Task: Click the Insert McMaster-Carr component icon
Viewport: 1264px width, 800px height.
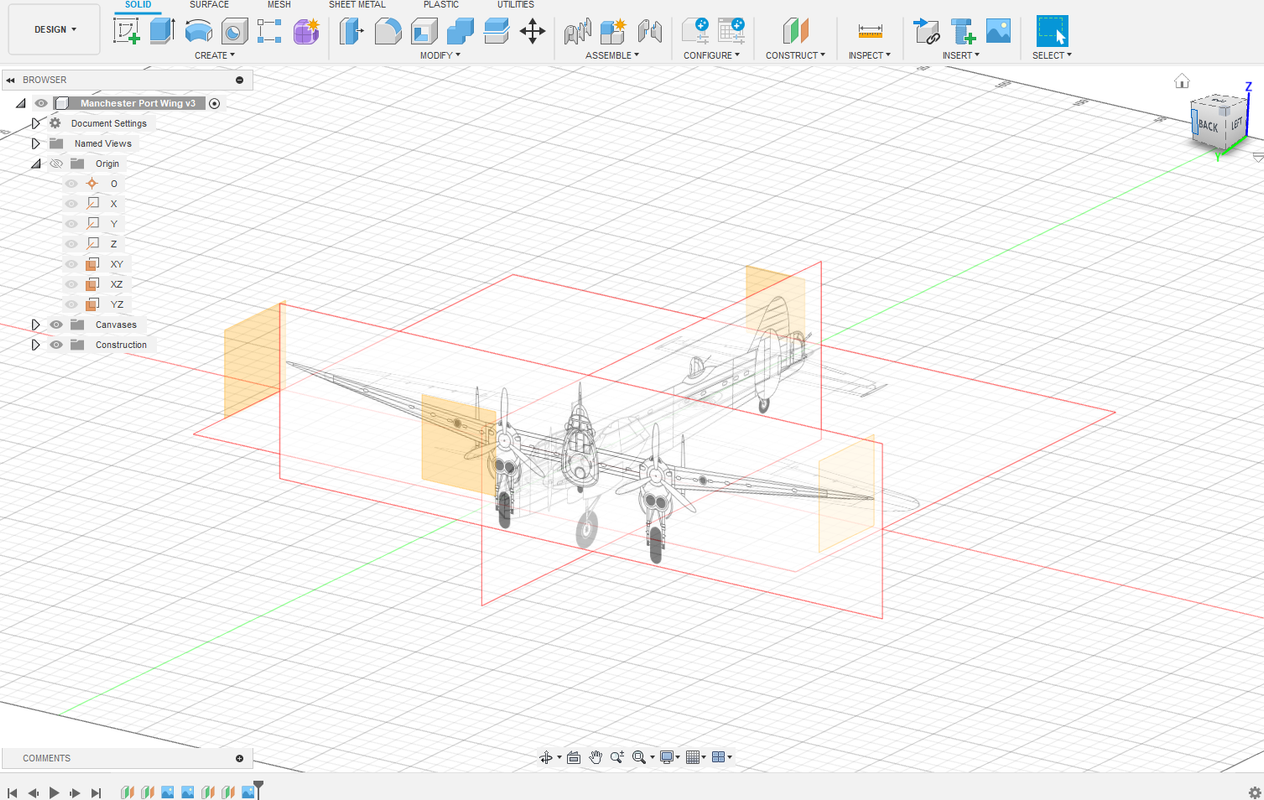Action: pyautogui.click(x=963, y=31)
